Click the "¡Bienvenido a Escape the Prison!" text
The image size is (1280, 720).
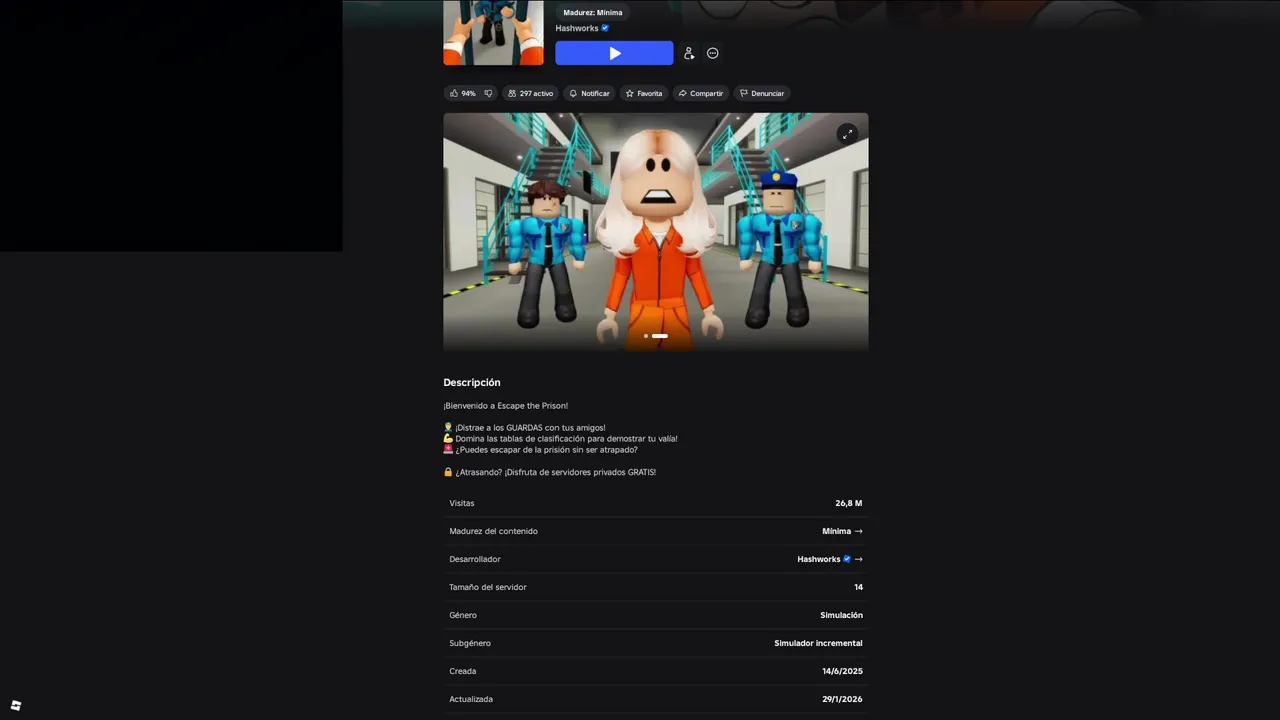(x=506, y=406)
